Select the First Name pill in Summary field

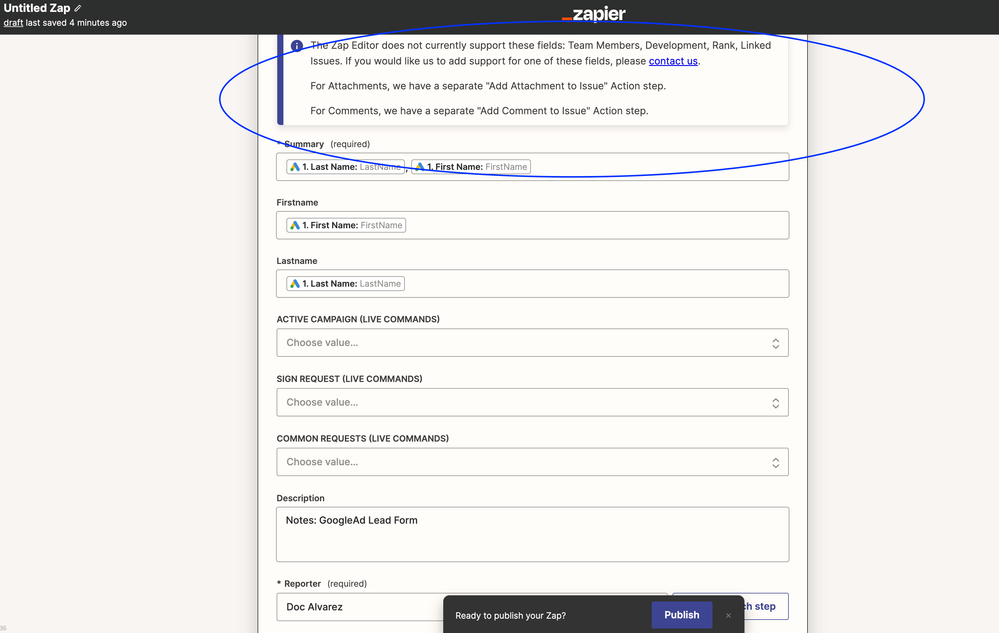(471, 167)
